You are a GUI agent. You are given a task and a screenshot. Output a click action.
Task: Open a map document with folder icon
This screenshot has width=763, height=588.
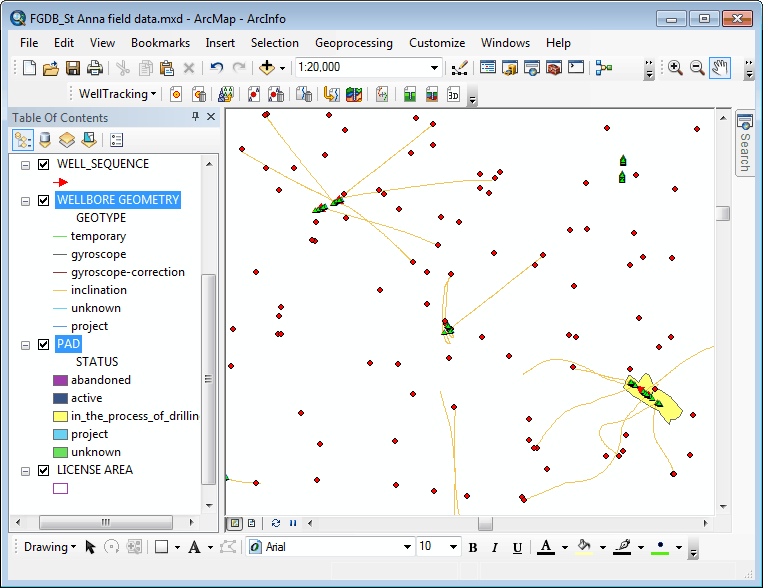tap(51, 68)
